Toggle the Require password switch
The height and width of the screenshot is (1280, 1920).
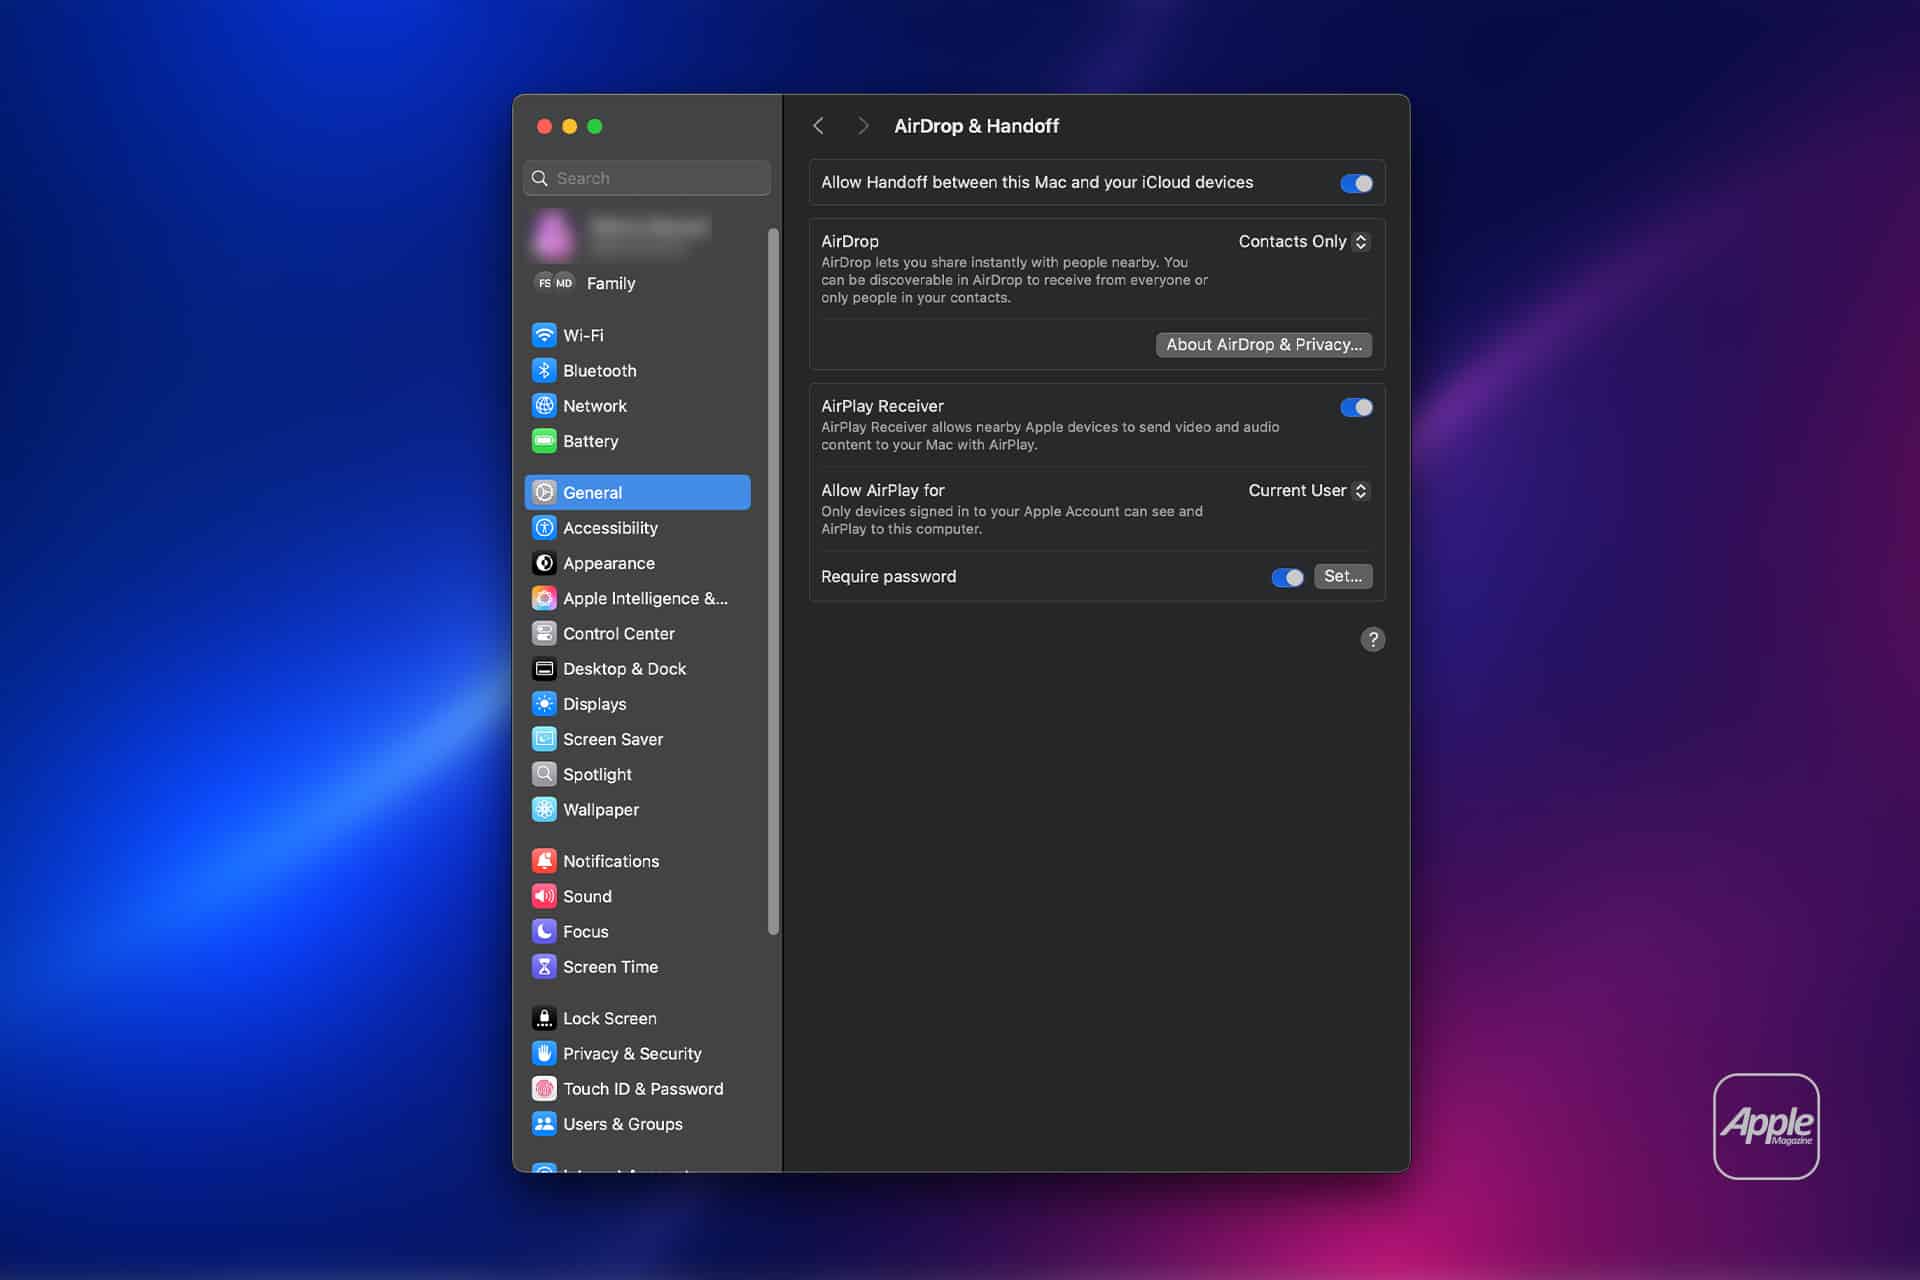pyautogui.click(x=1287, y=577)
